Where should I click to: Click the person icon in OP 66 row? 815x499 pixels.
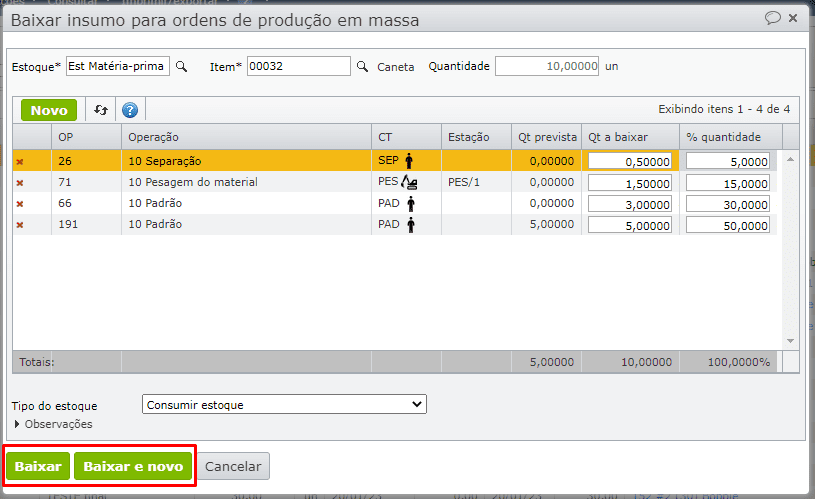coord(411,204)
